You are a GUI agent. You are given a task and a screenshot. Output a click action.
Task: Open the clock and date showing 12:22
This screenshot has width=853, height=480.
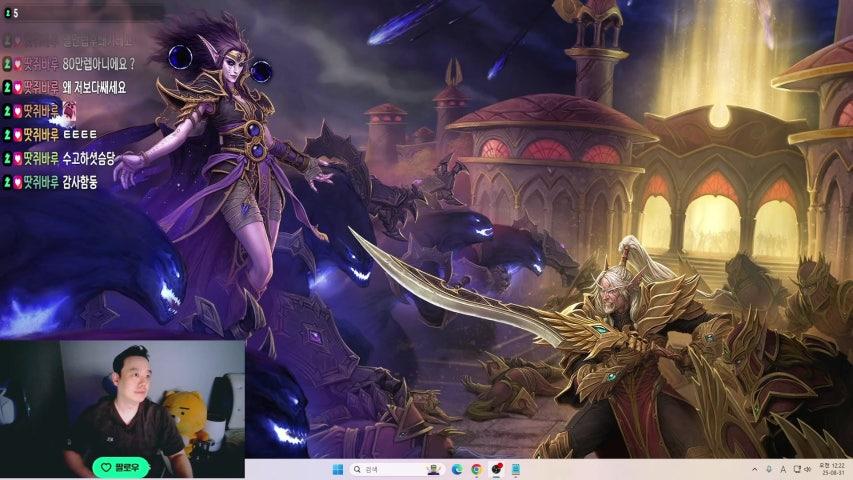tap(832, 469)
